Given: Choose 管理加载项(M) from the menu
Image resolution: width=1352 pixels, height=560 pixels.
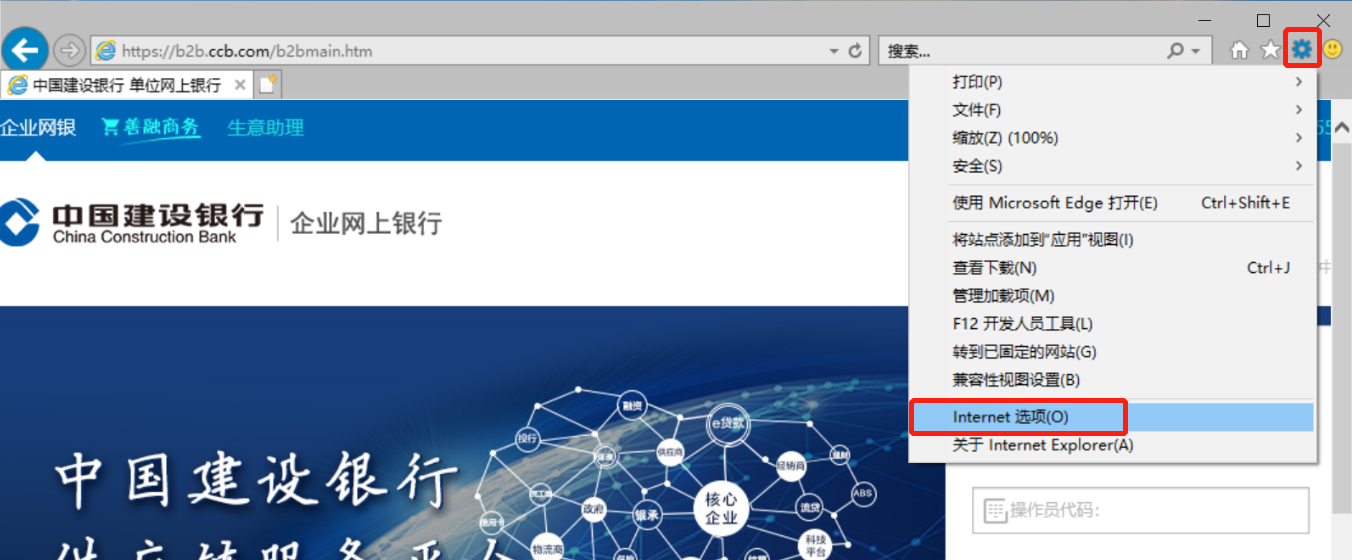Looking at the screenshot, I should pos(1003,296).
